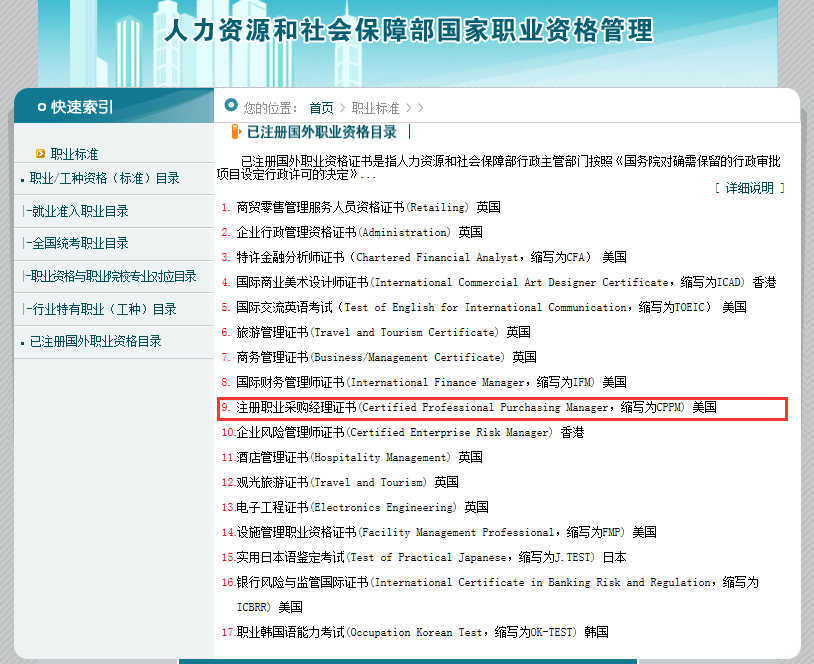Viewport: 814px width, 664px height.
Task: Click the 人力资源和社会保障部国家职业资格管理 banner title
Action: (409, 30)
